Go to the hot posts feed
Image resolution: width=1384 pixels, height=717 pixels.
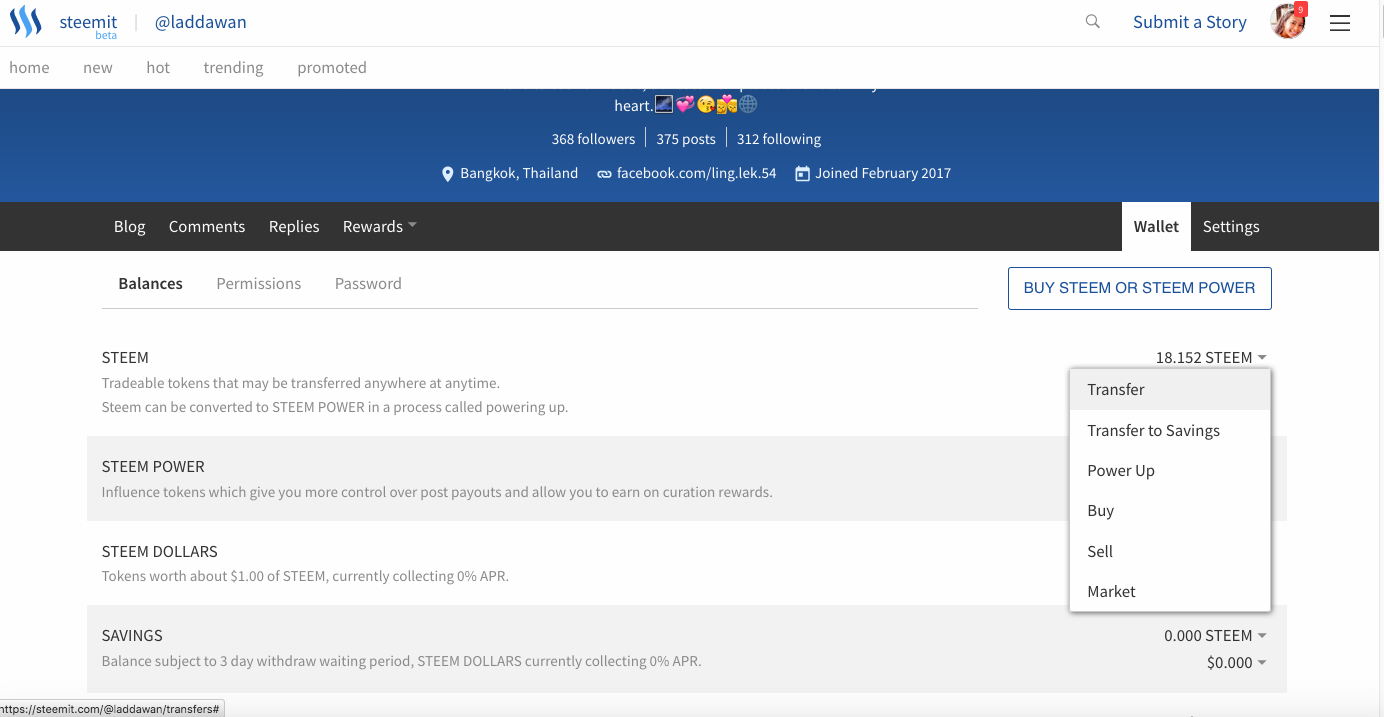[158, 67]
